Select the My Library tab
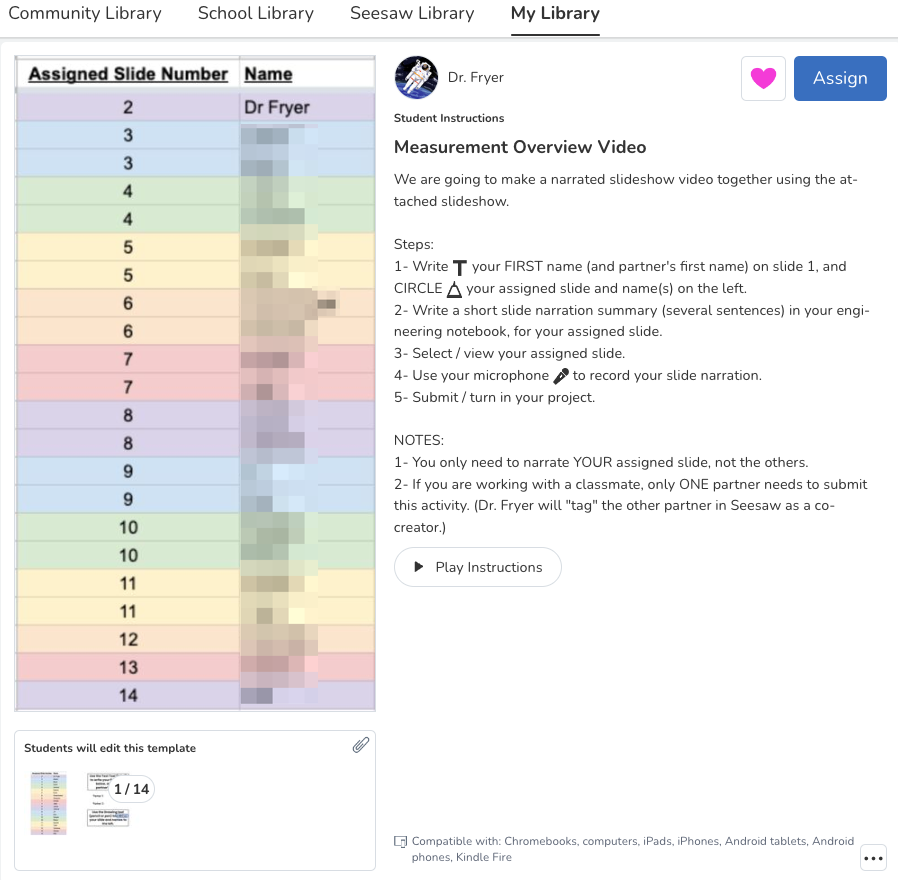 (x=555, y=14)
